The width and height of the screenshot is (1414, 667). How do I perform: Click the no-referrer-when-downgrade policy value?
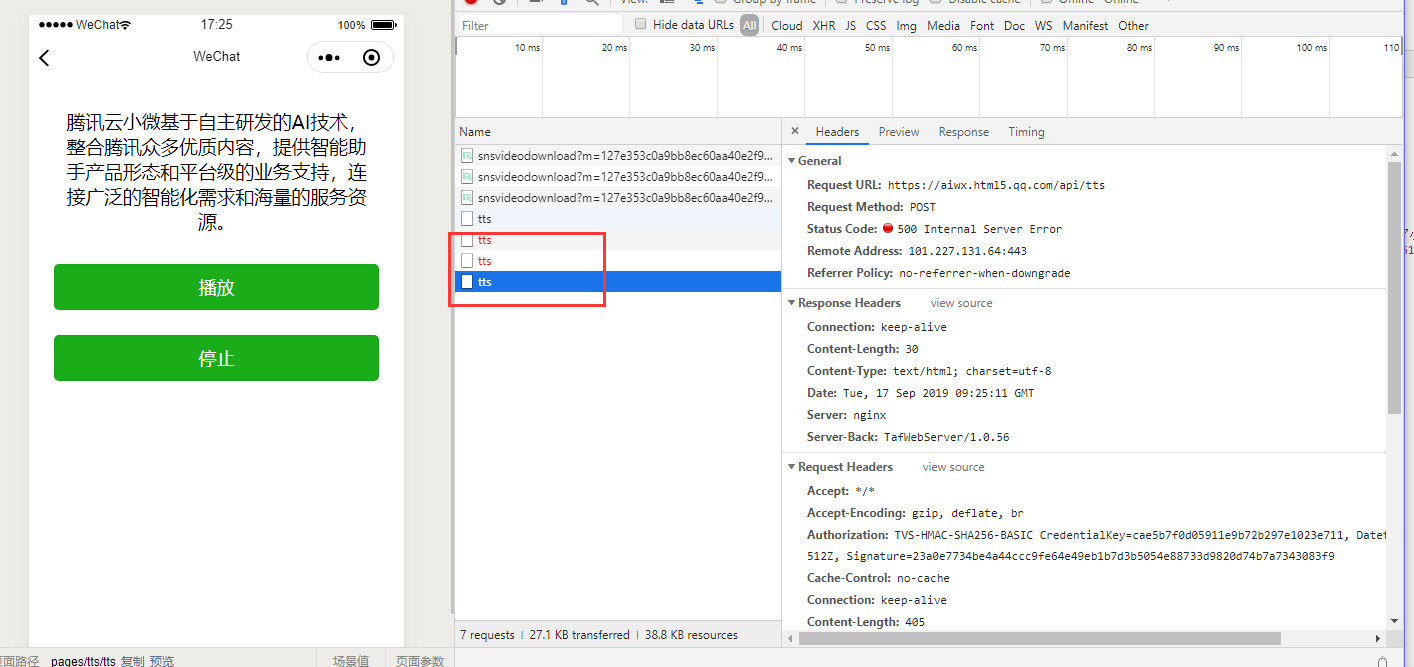click(x=985, y=273)
